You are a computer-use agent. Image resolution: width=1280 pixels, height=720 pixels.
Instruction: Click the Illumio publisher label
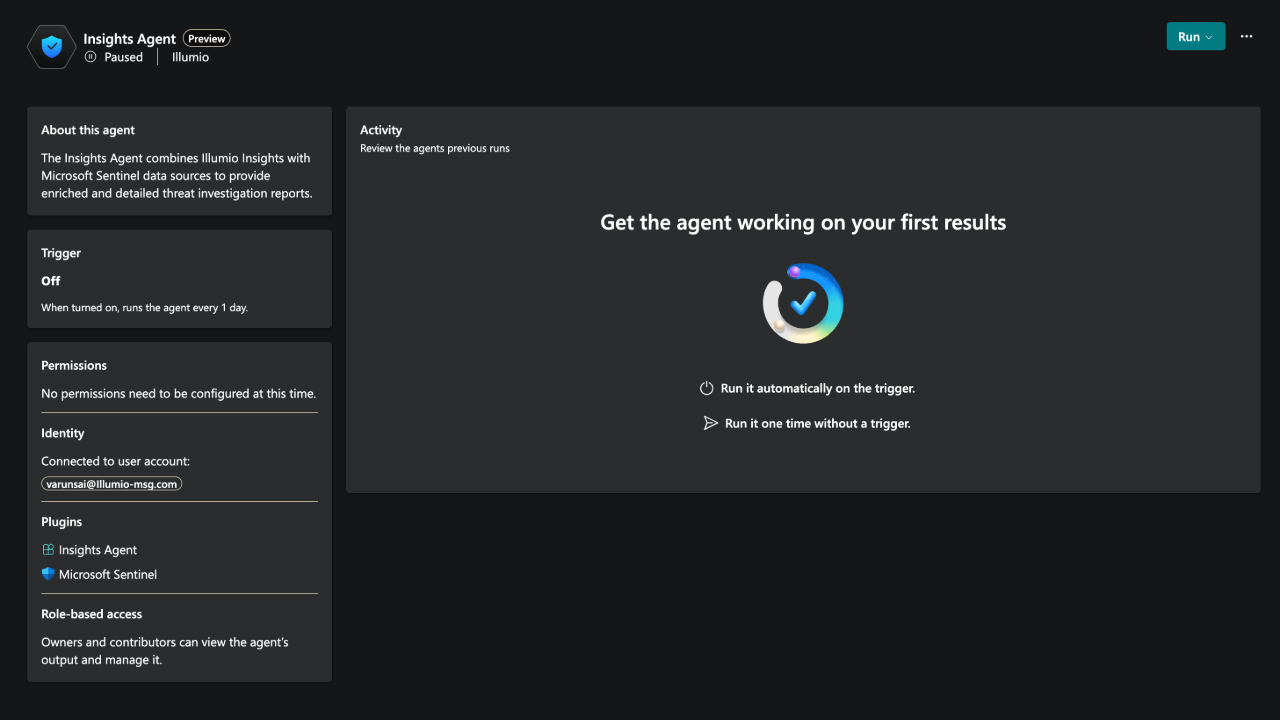[x=190, y=57]
